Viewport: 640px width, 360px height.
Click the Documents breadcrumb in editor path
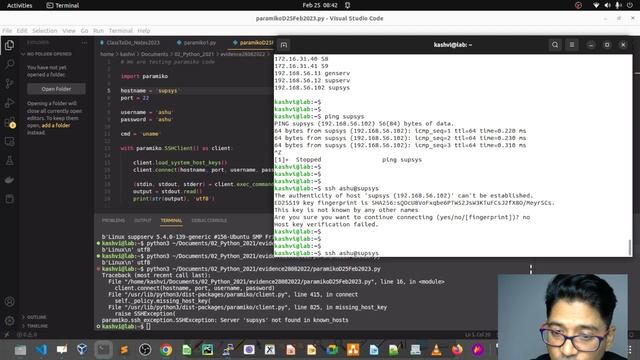(x=154, y=54)
